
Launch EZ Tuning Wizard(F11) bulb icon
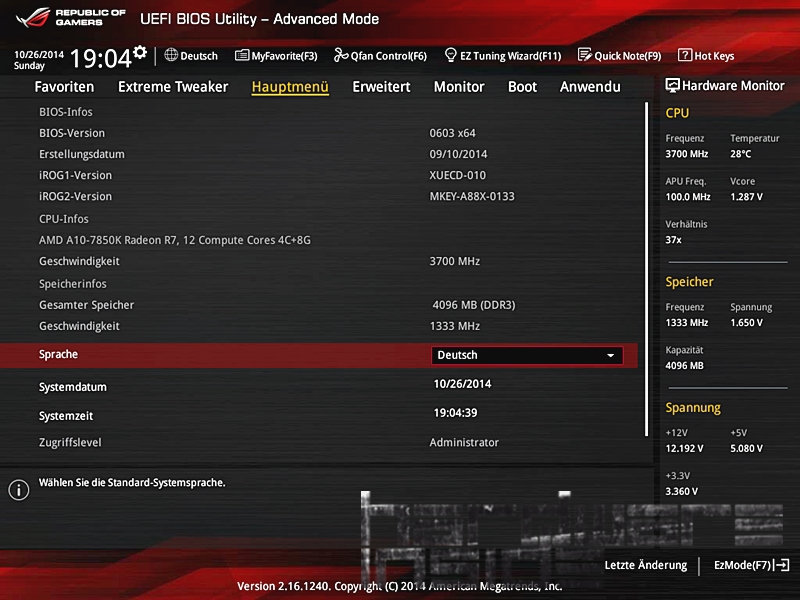point(451,56)
